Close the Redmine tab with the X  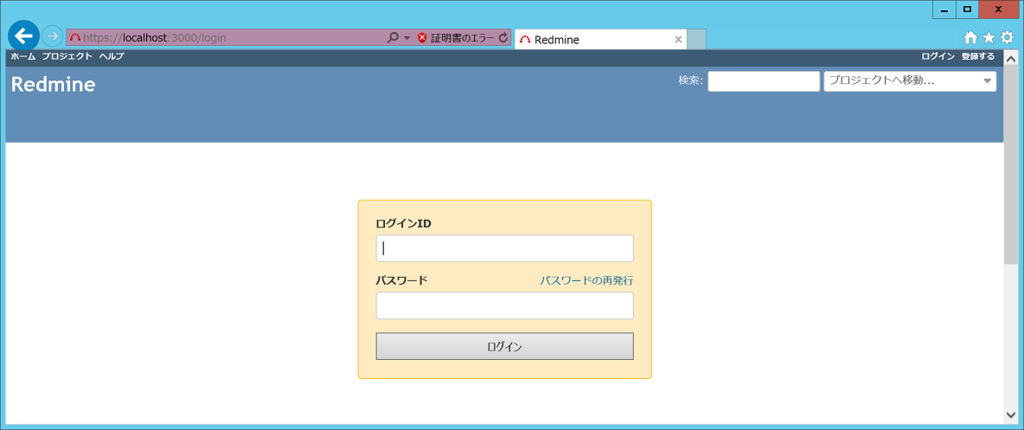[x=678, y=39]
